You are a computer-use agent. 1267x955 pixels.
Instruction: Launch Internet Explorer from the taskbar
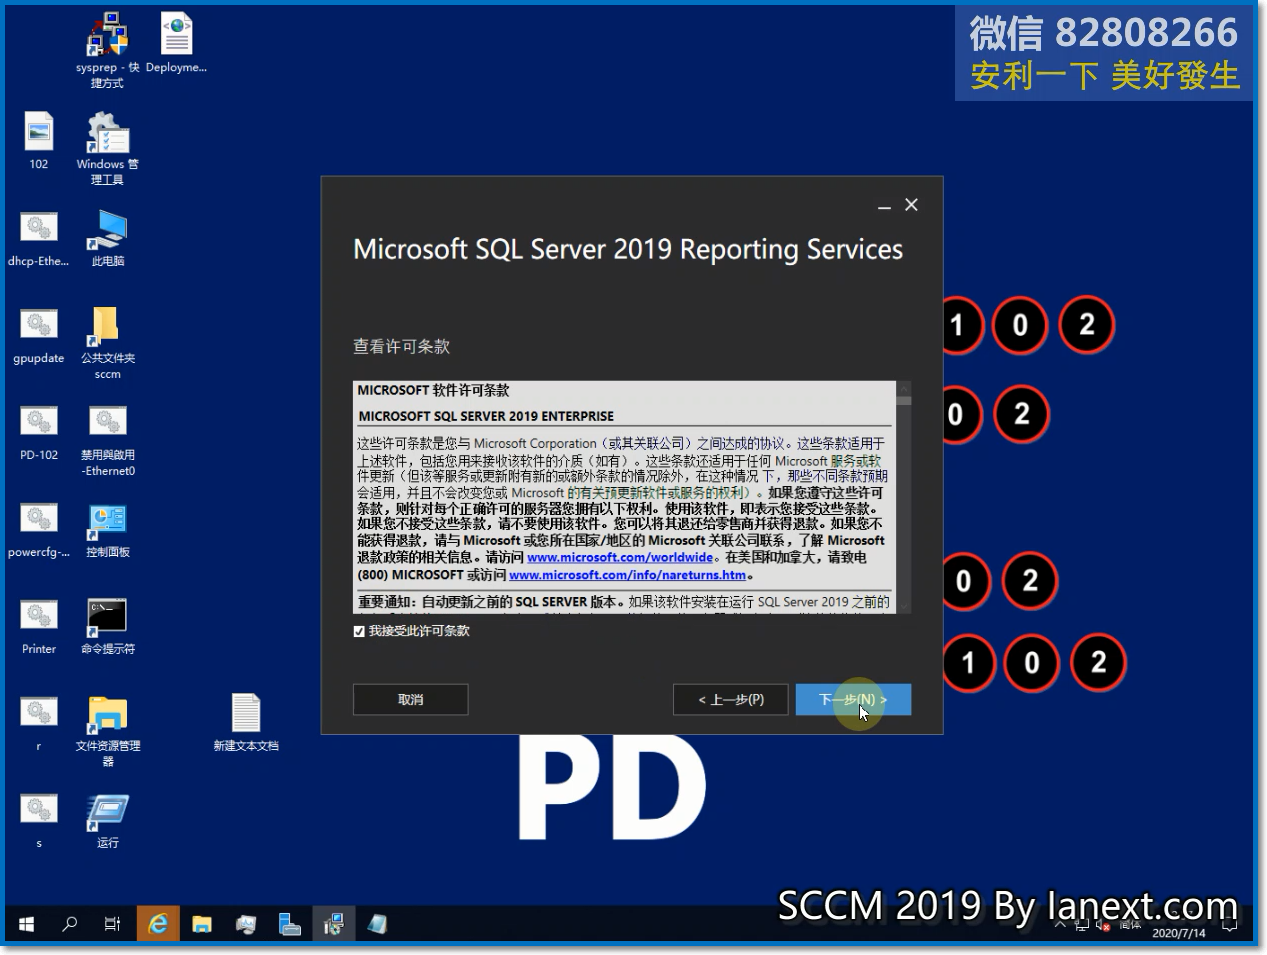pos(158,924)
